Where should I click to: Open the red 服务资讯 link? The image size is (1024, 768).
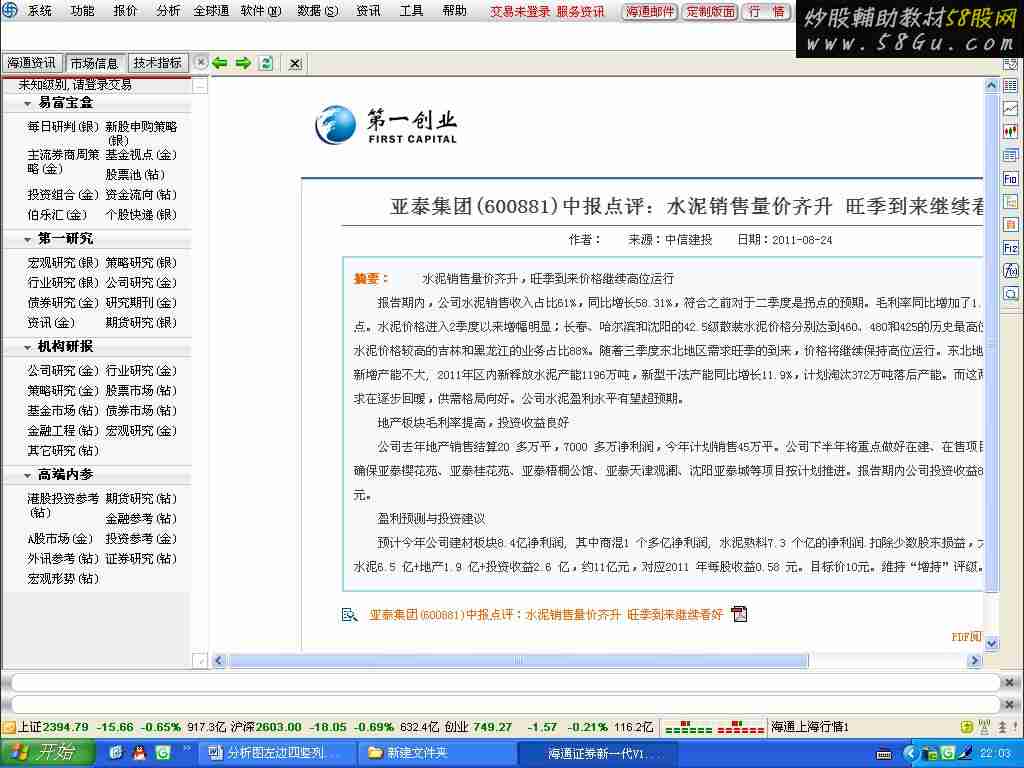tap(581, 11)
